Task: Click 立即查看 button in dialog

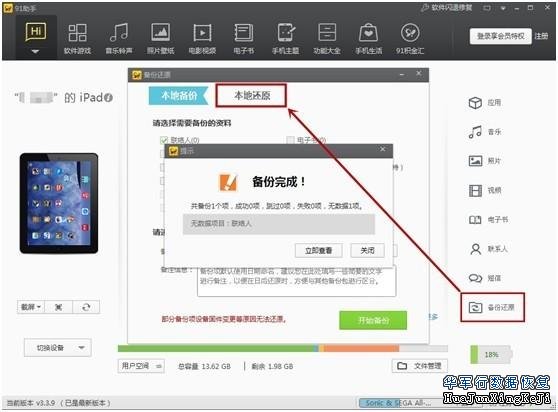Action: coord(319,251)
